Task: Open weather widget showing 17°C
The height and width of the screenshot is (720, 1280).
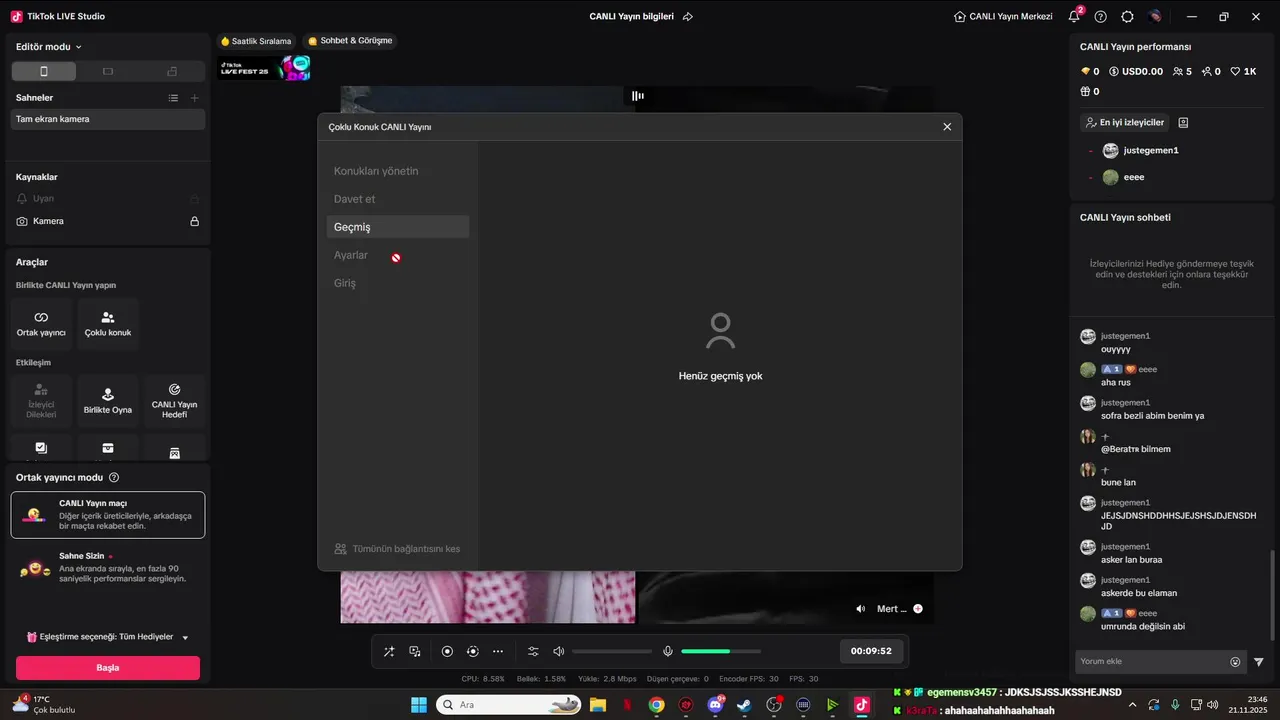Action: [44, 704]
